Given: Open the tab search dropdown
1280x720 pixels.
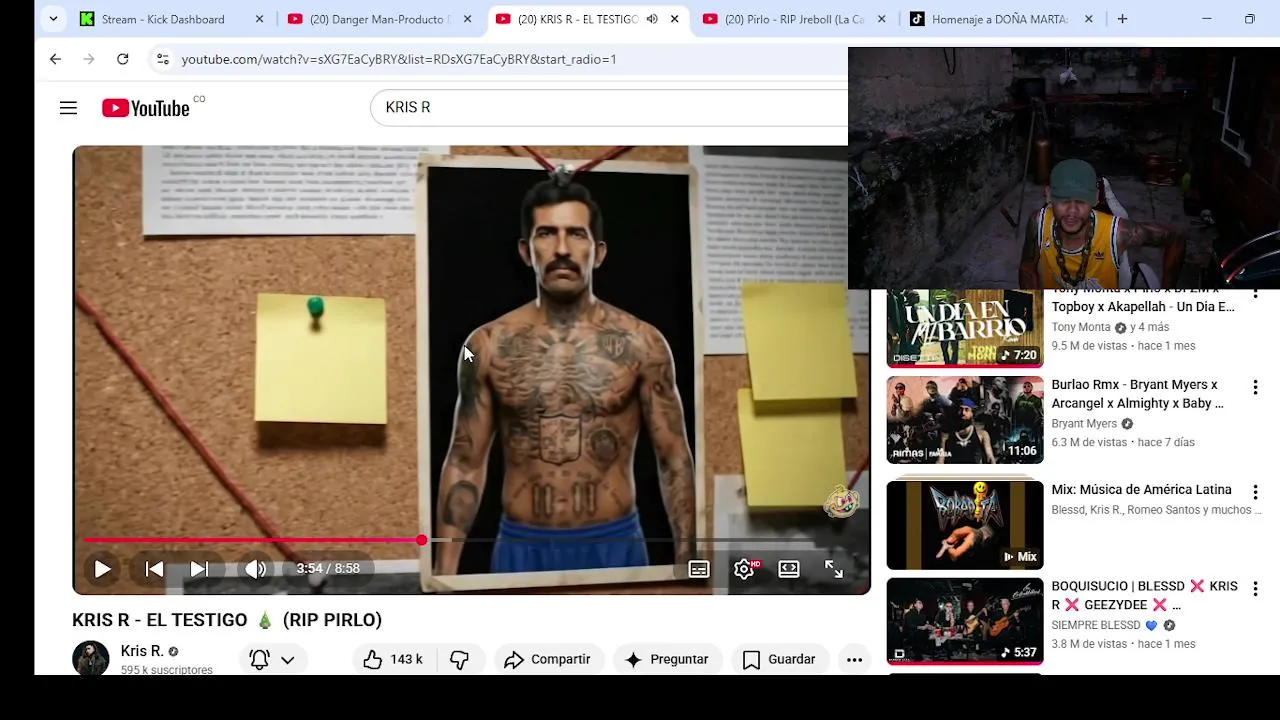Looking at the screenshot, I should (x=53, y=19).
